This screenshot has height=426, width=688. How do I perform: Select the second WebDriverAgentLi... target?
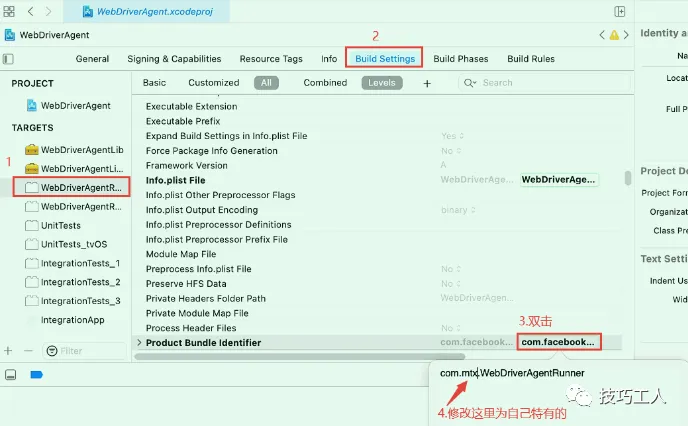point(74,169)
